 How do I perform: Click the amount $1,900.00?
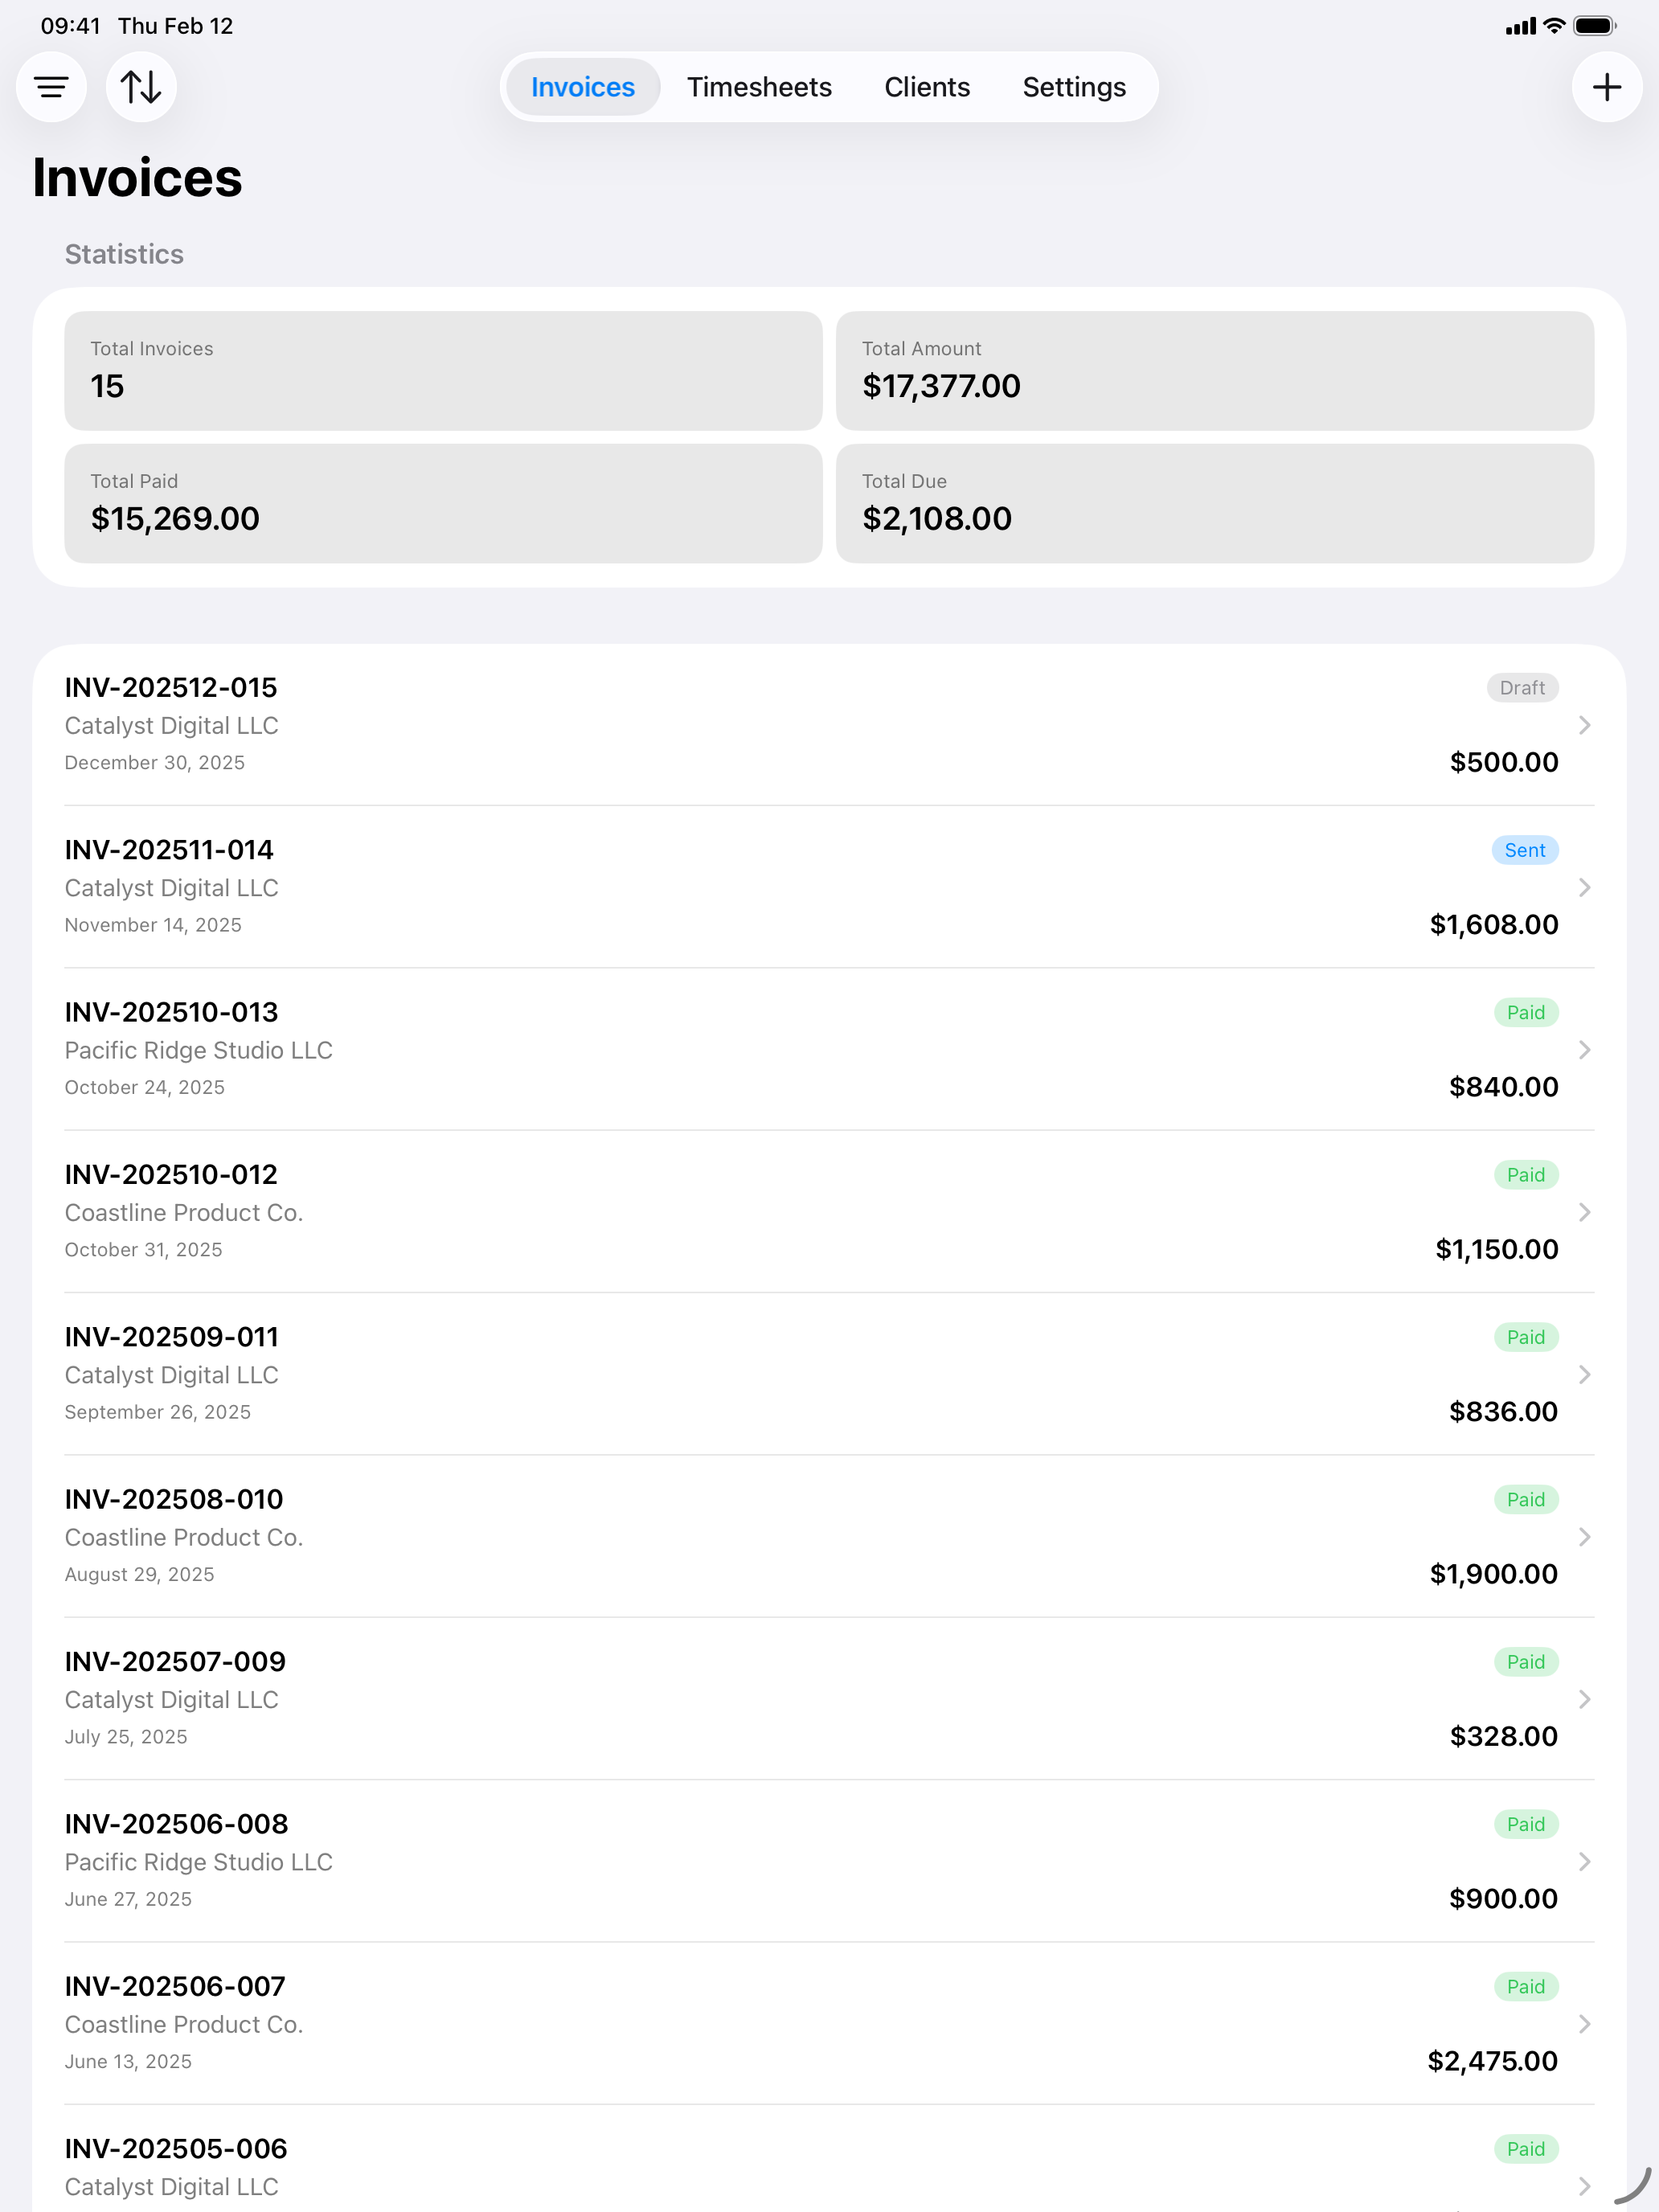(x=1493, y=1574)
